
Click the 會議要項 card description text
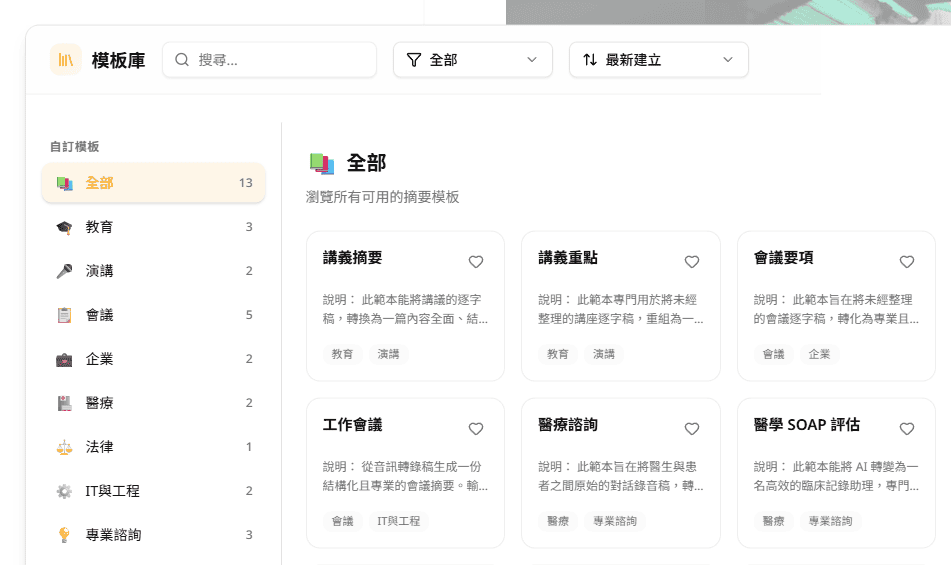[x=836, y=309]
